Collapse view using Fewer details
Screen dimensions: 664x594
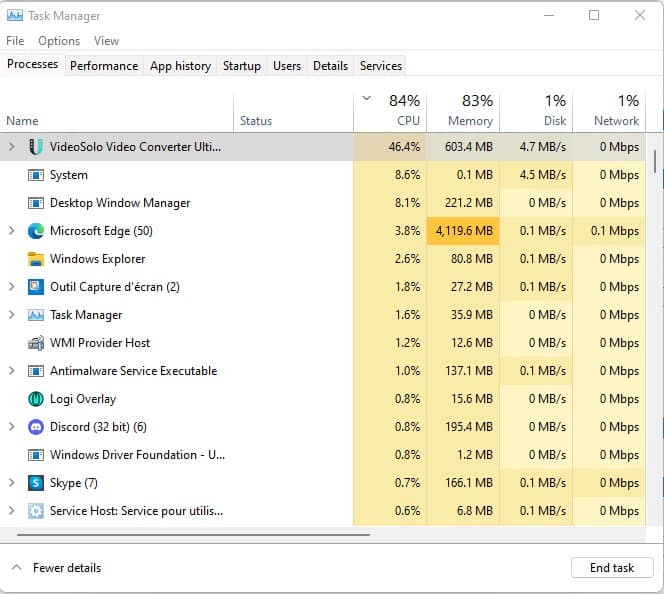(x=57, y=568)
